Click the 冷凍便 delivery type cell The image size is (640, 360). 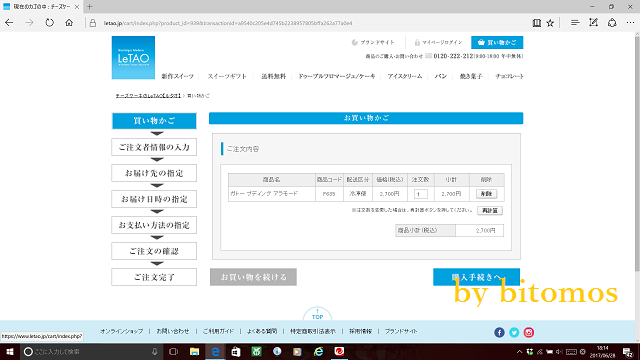[x=358, y=194]
